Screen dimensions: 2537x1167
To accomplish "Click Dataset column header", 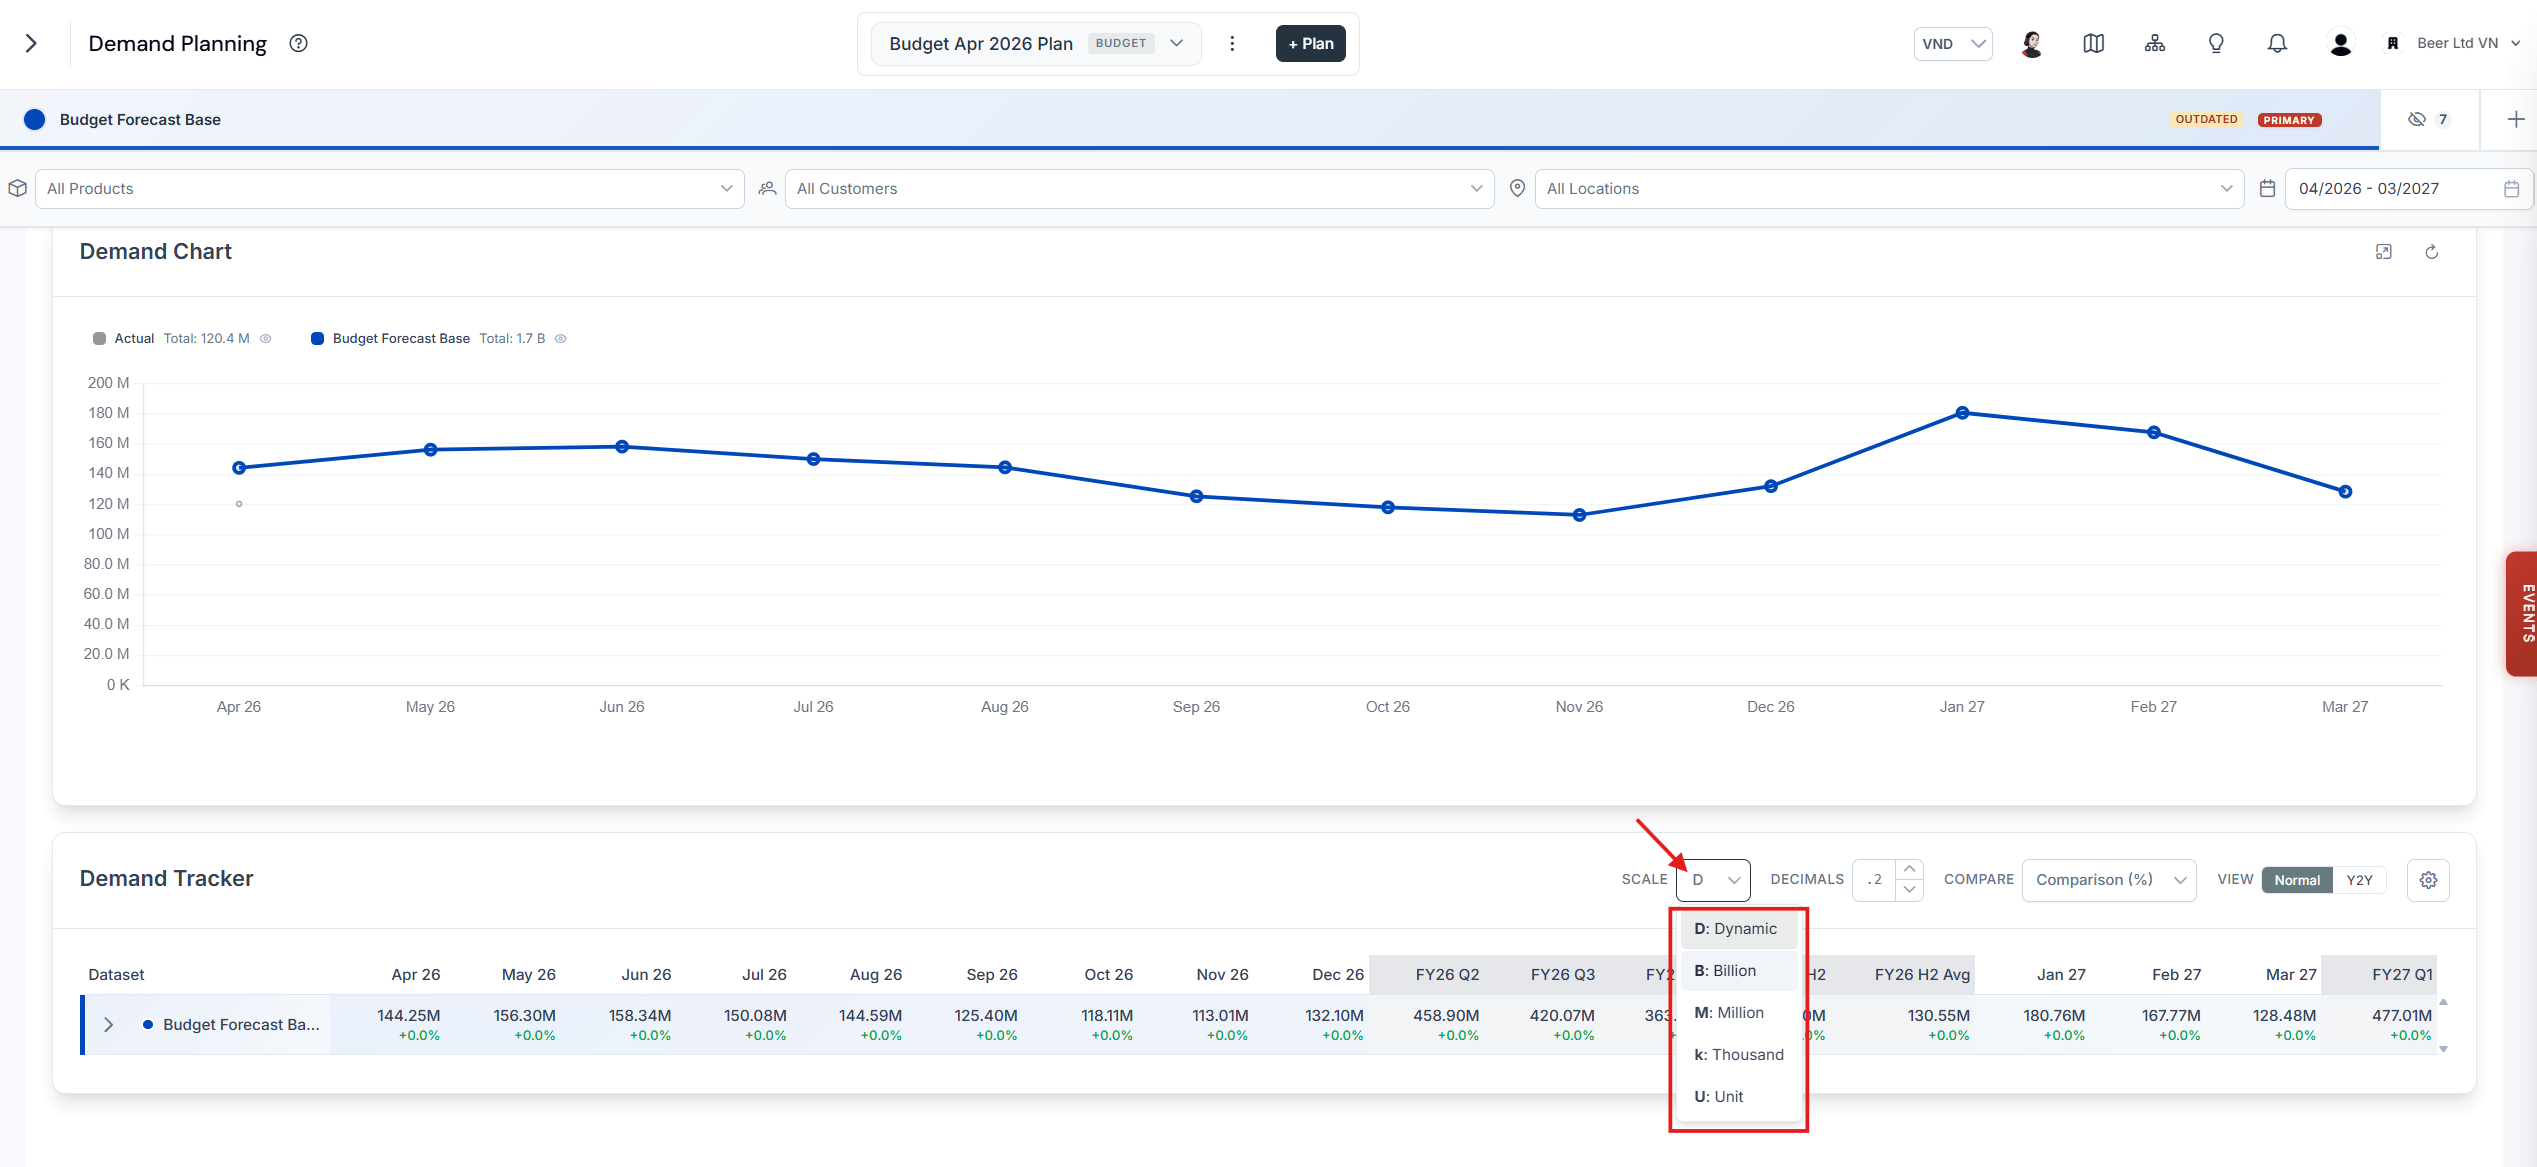I will click(x=116, y=974).
